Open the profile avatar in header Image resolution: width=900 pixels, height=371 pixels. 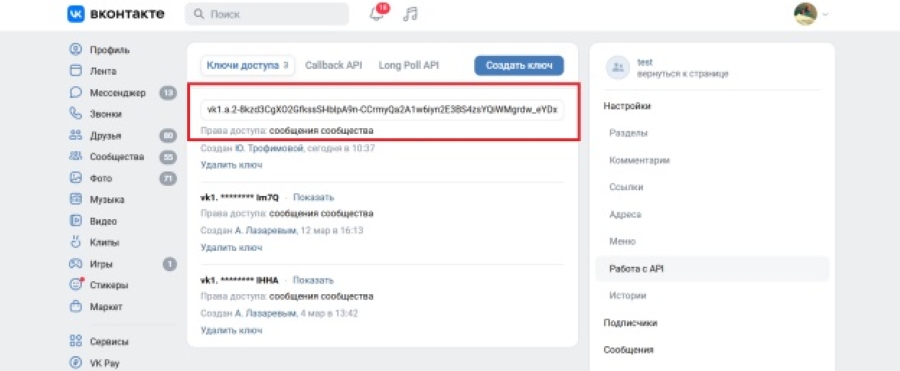(x=805, y=14)
